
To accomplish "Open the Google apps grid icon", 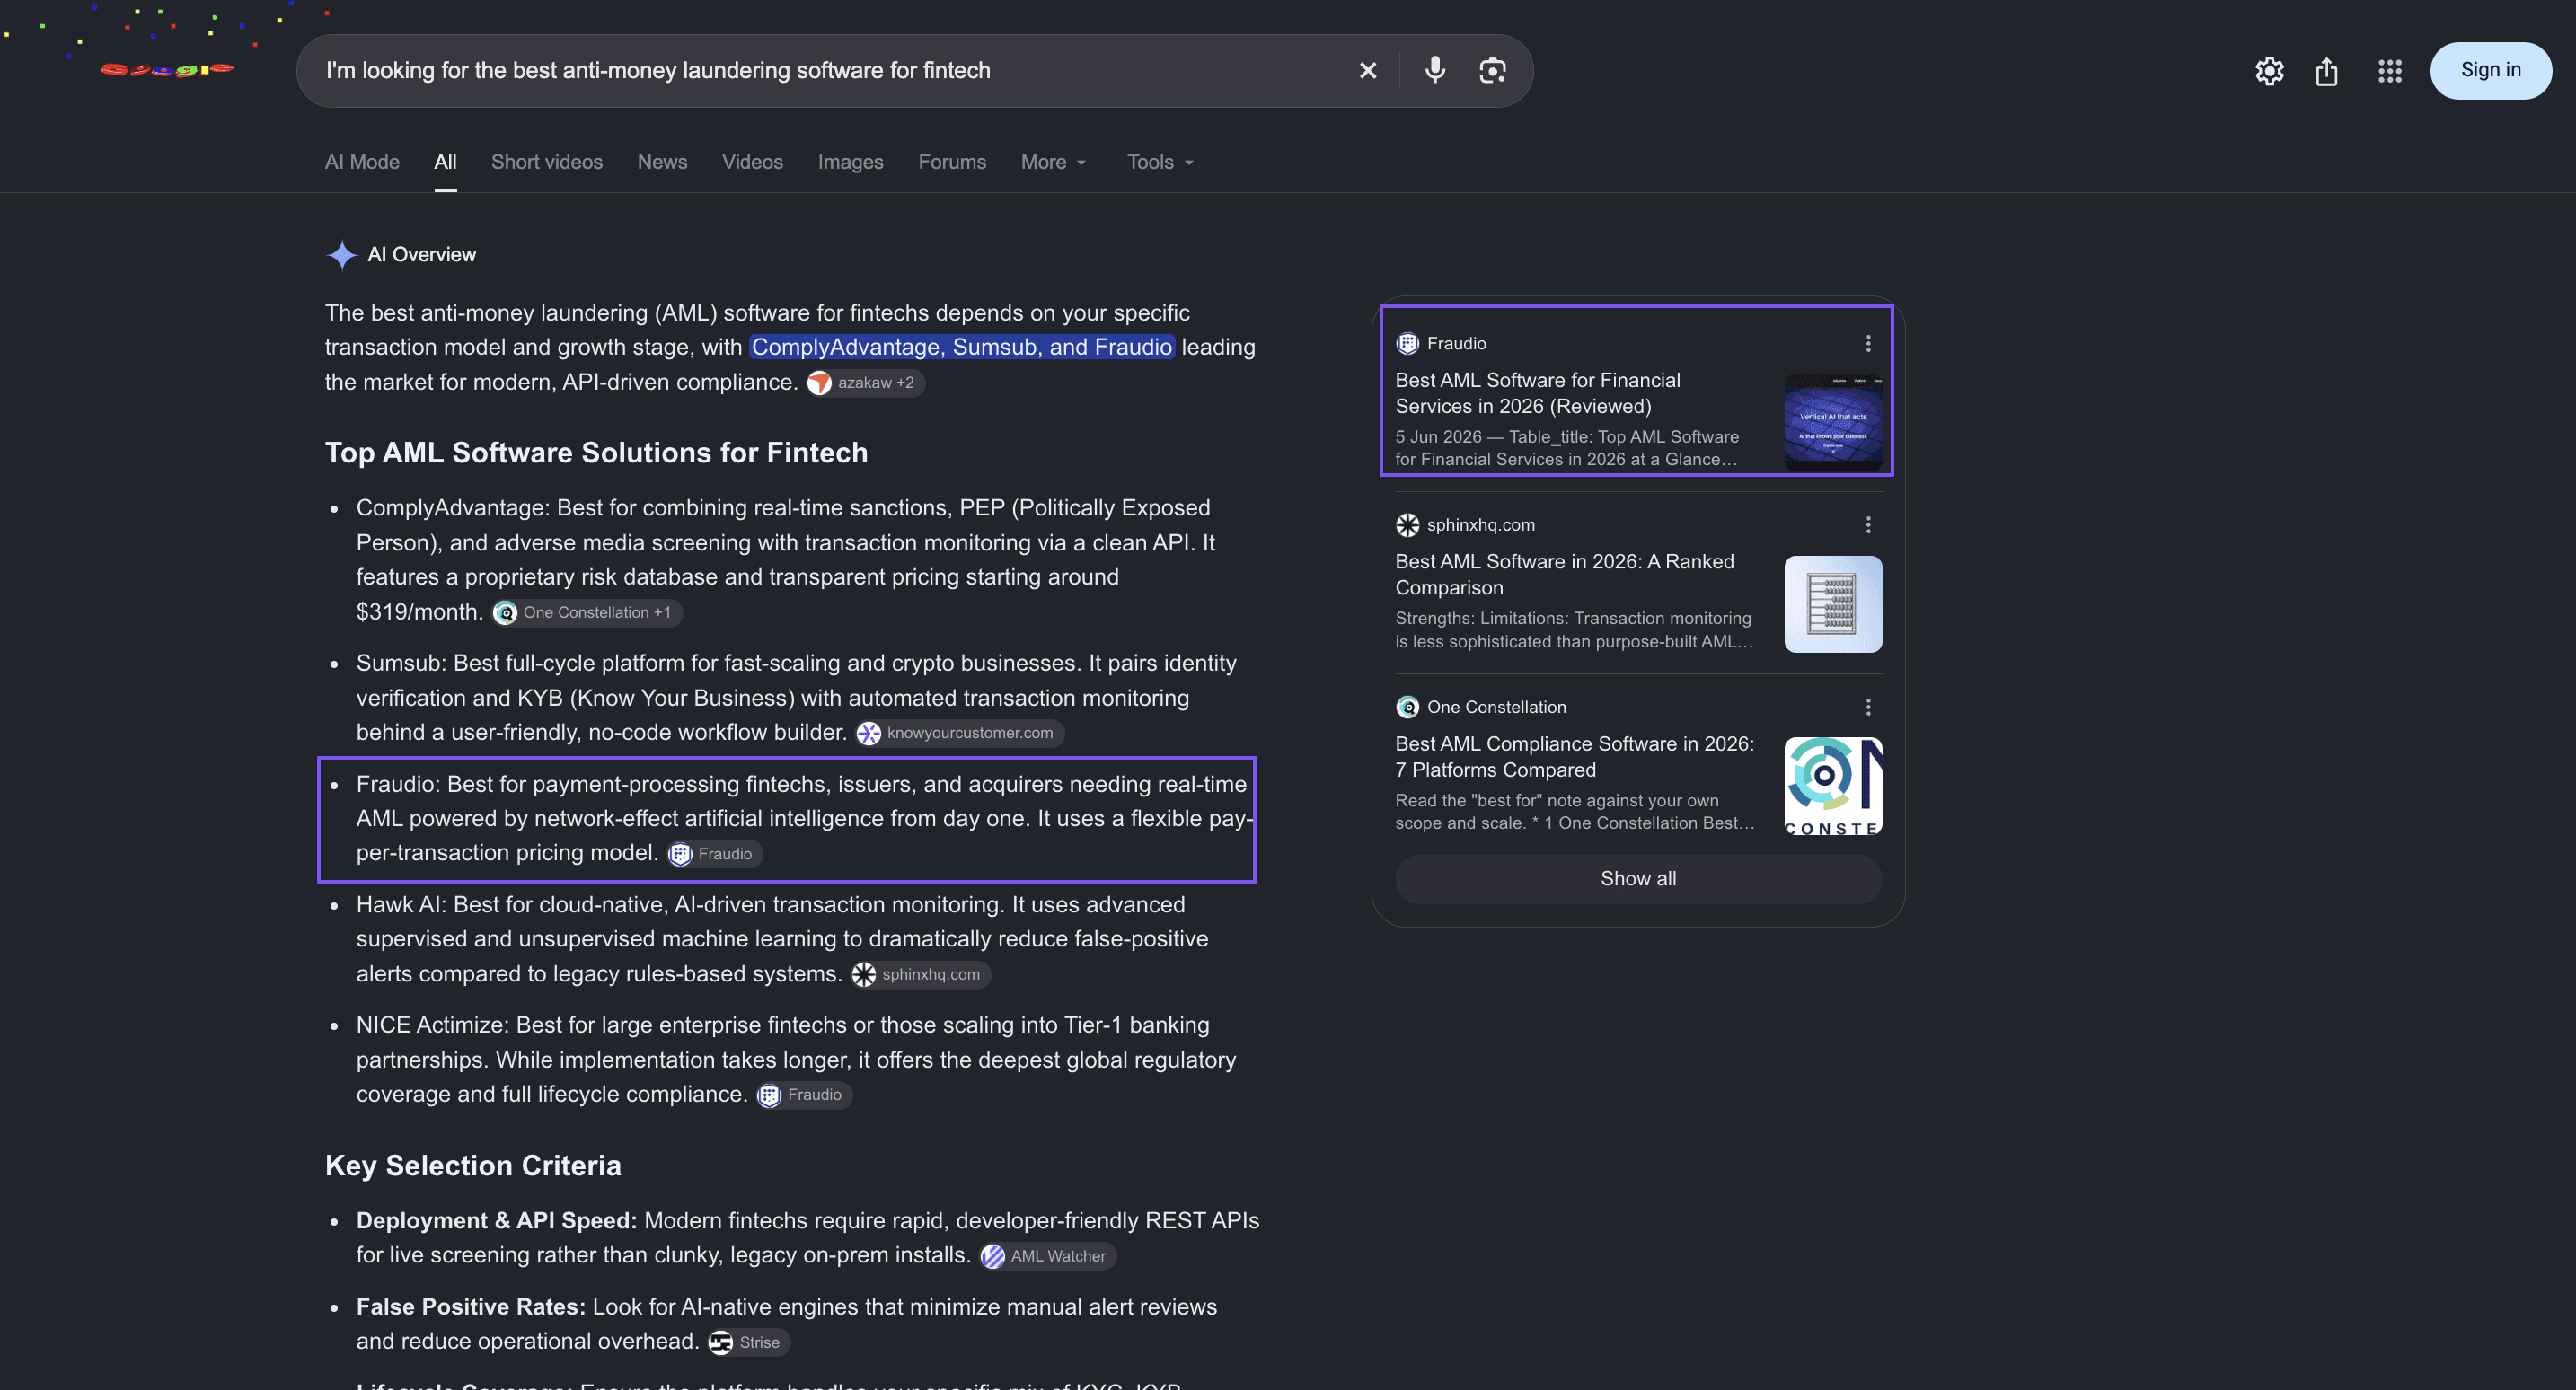I will 2389,71.
